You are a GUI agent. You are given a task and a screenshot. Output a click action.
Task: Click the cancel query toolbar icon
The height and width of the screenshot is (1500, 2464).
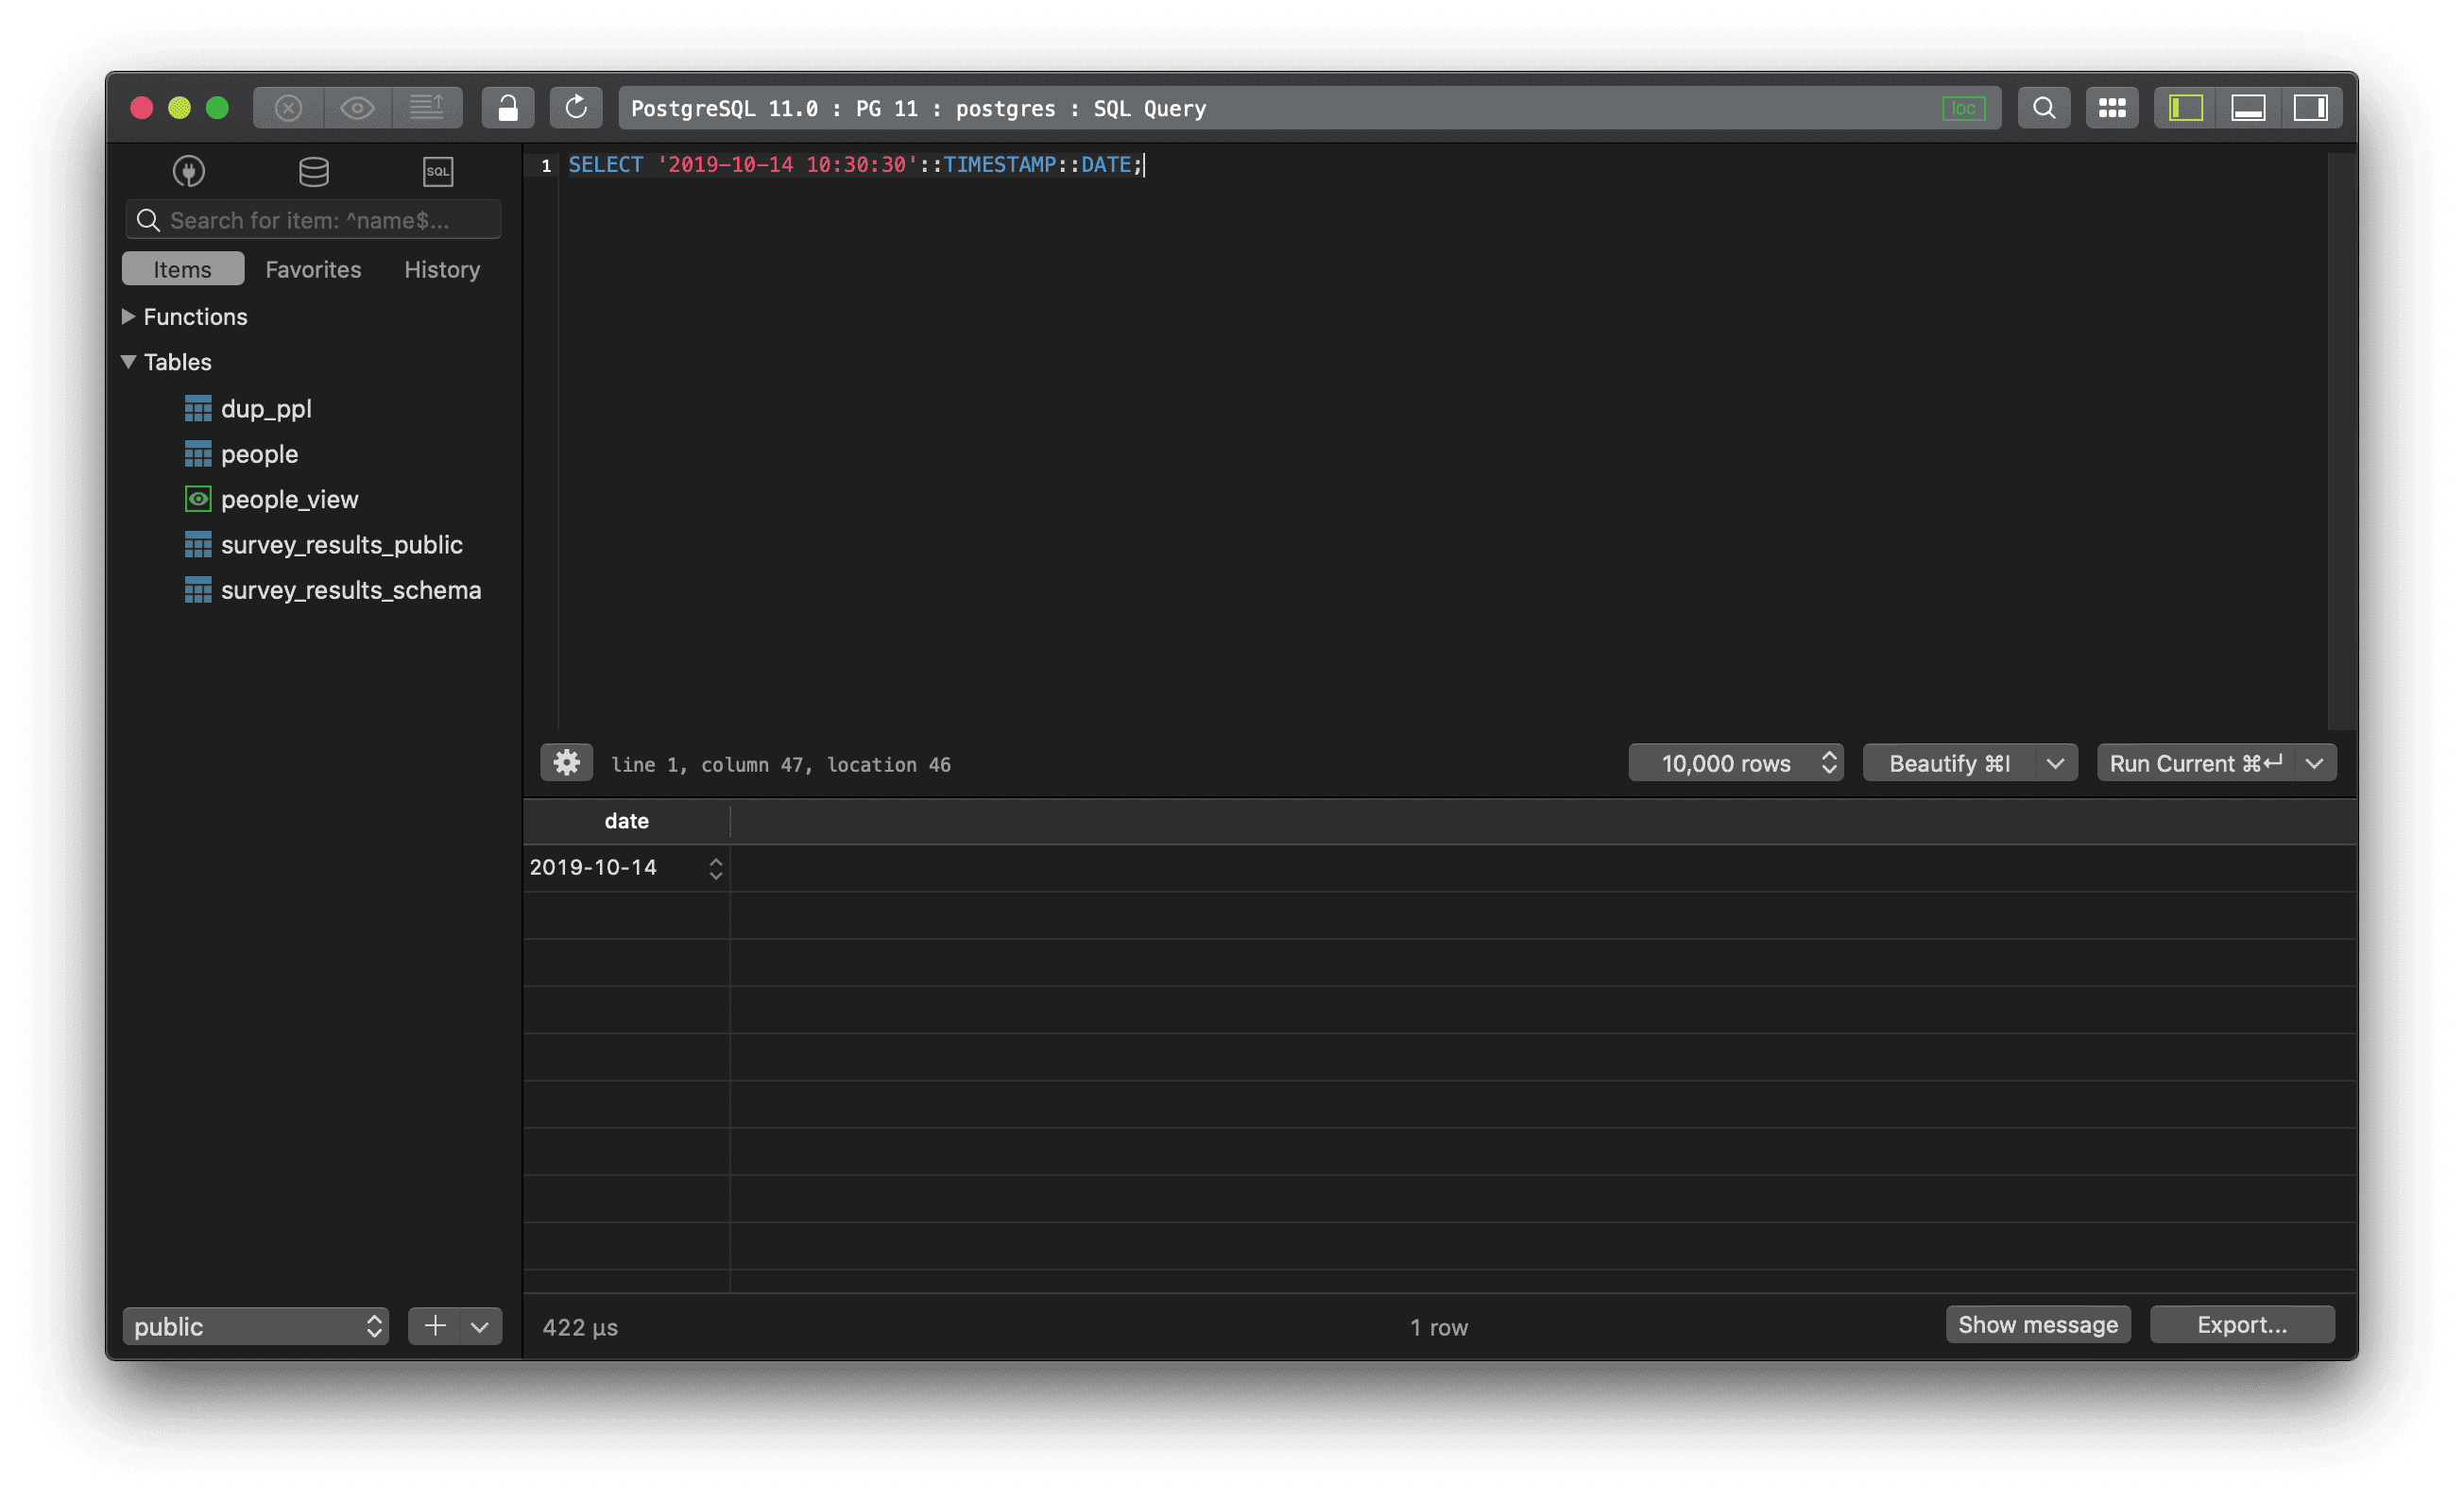coord(288,108)
